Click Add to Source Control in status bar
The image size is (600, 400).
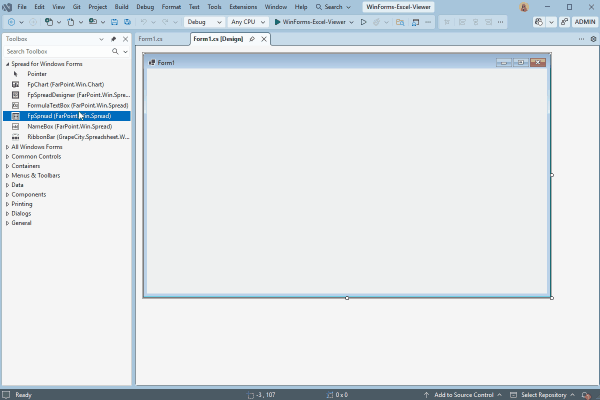click(x=463, y=395)
